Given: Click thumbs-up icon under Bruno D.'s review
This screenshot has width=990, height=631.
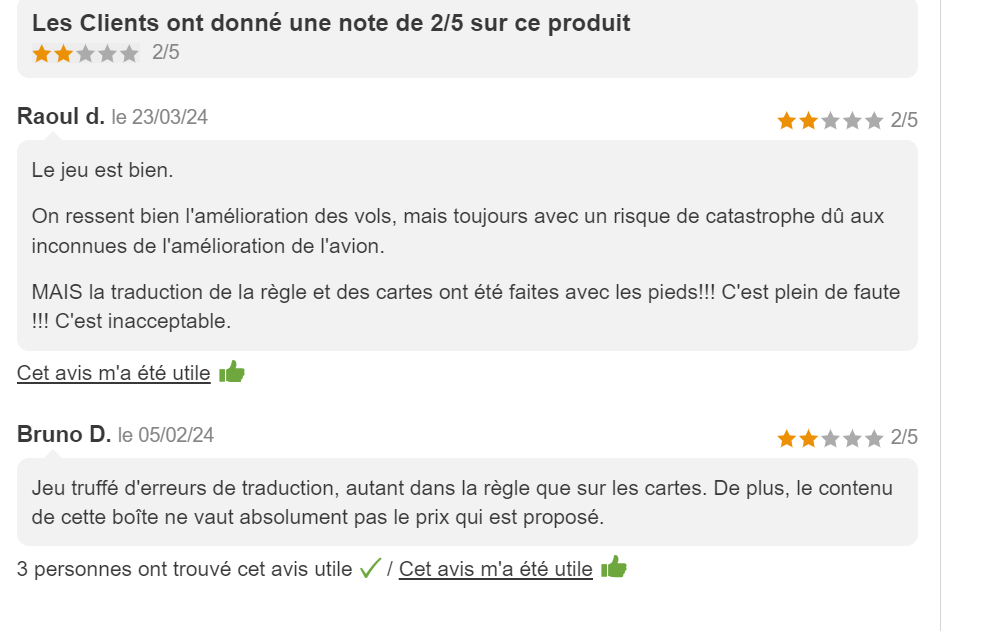Looking at the screenshot, I should (x=614, y=567).
